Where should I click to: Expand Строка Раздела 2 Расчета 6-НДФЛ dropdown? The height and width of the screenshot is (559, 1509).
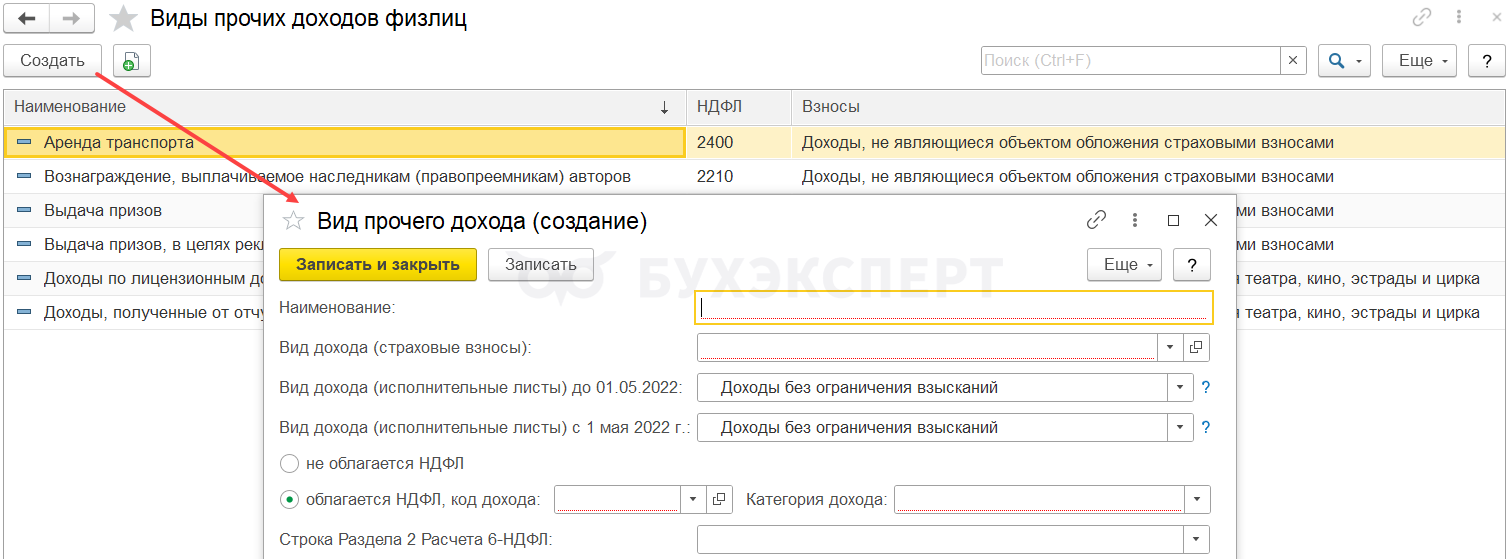(x=1197, y=540)
